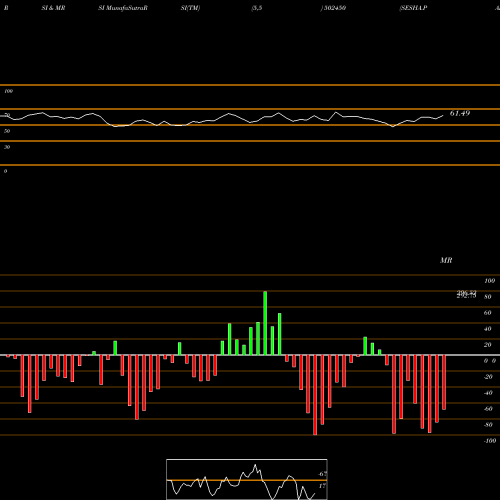Click the 61.49 RSI value label
Viewport: 500px width, 500px height.
tap(460, 113)
